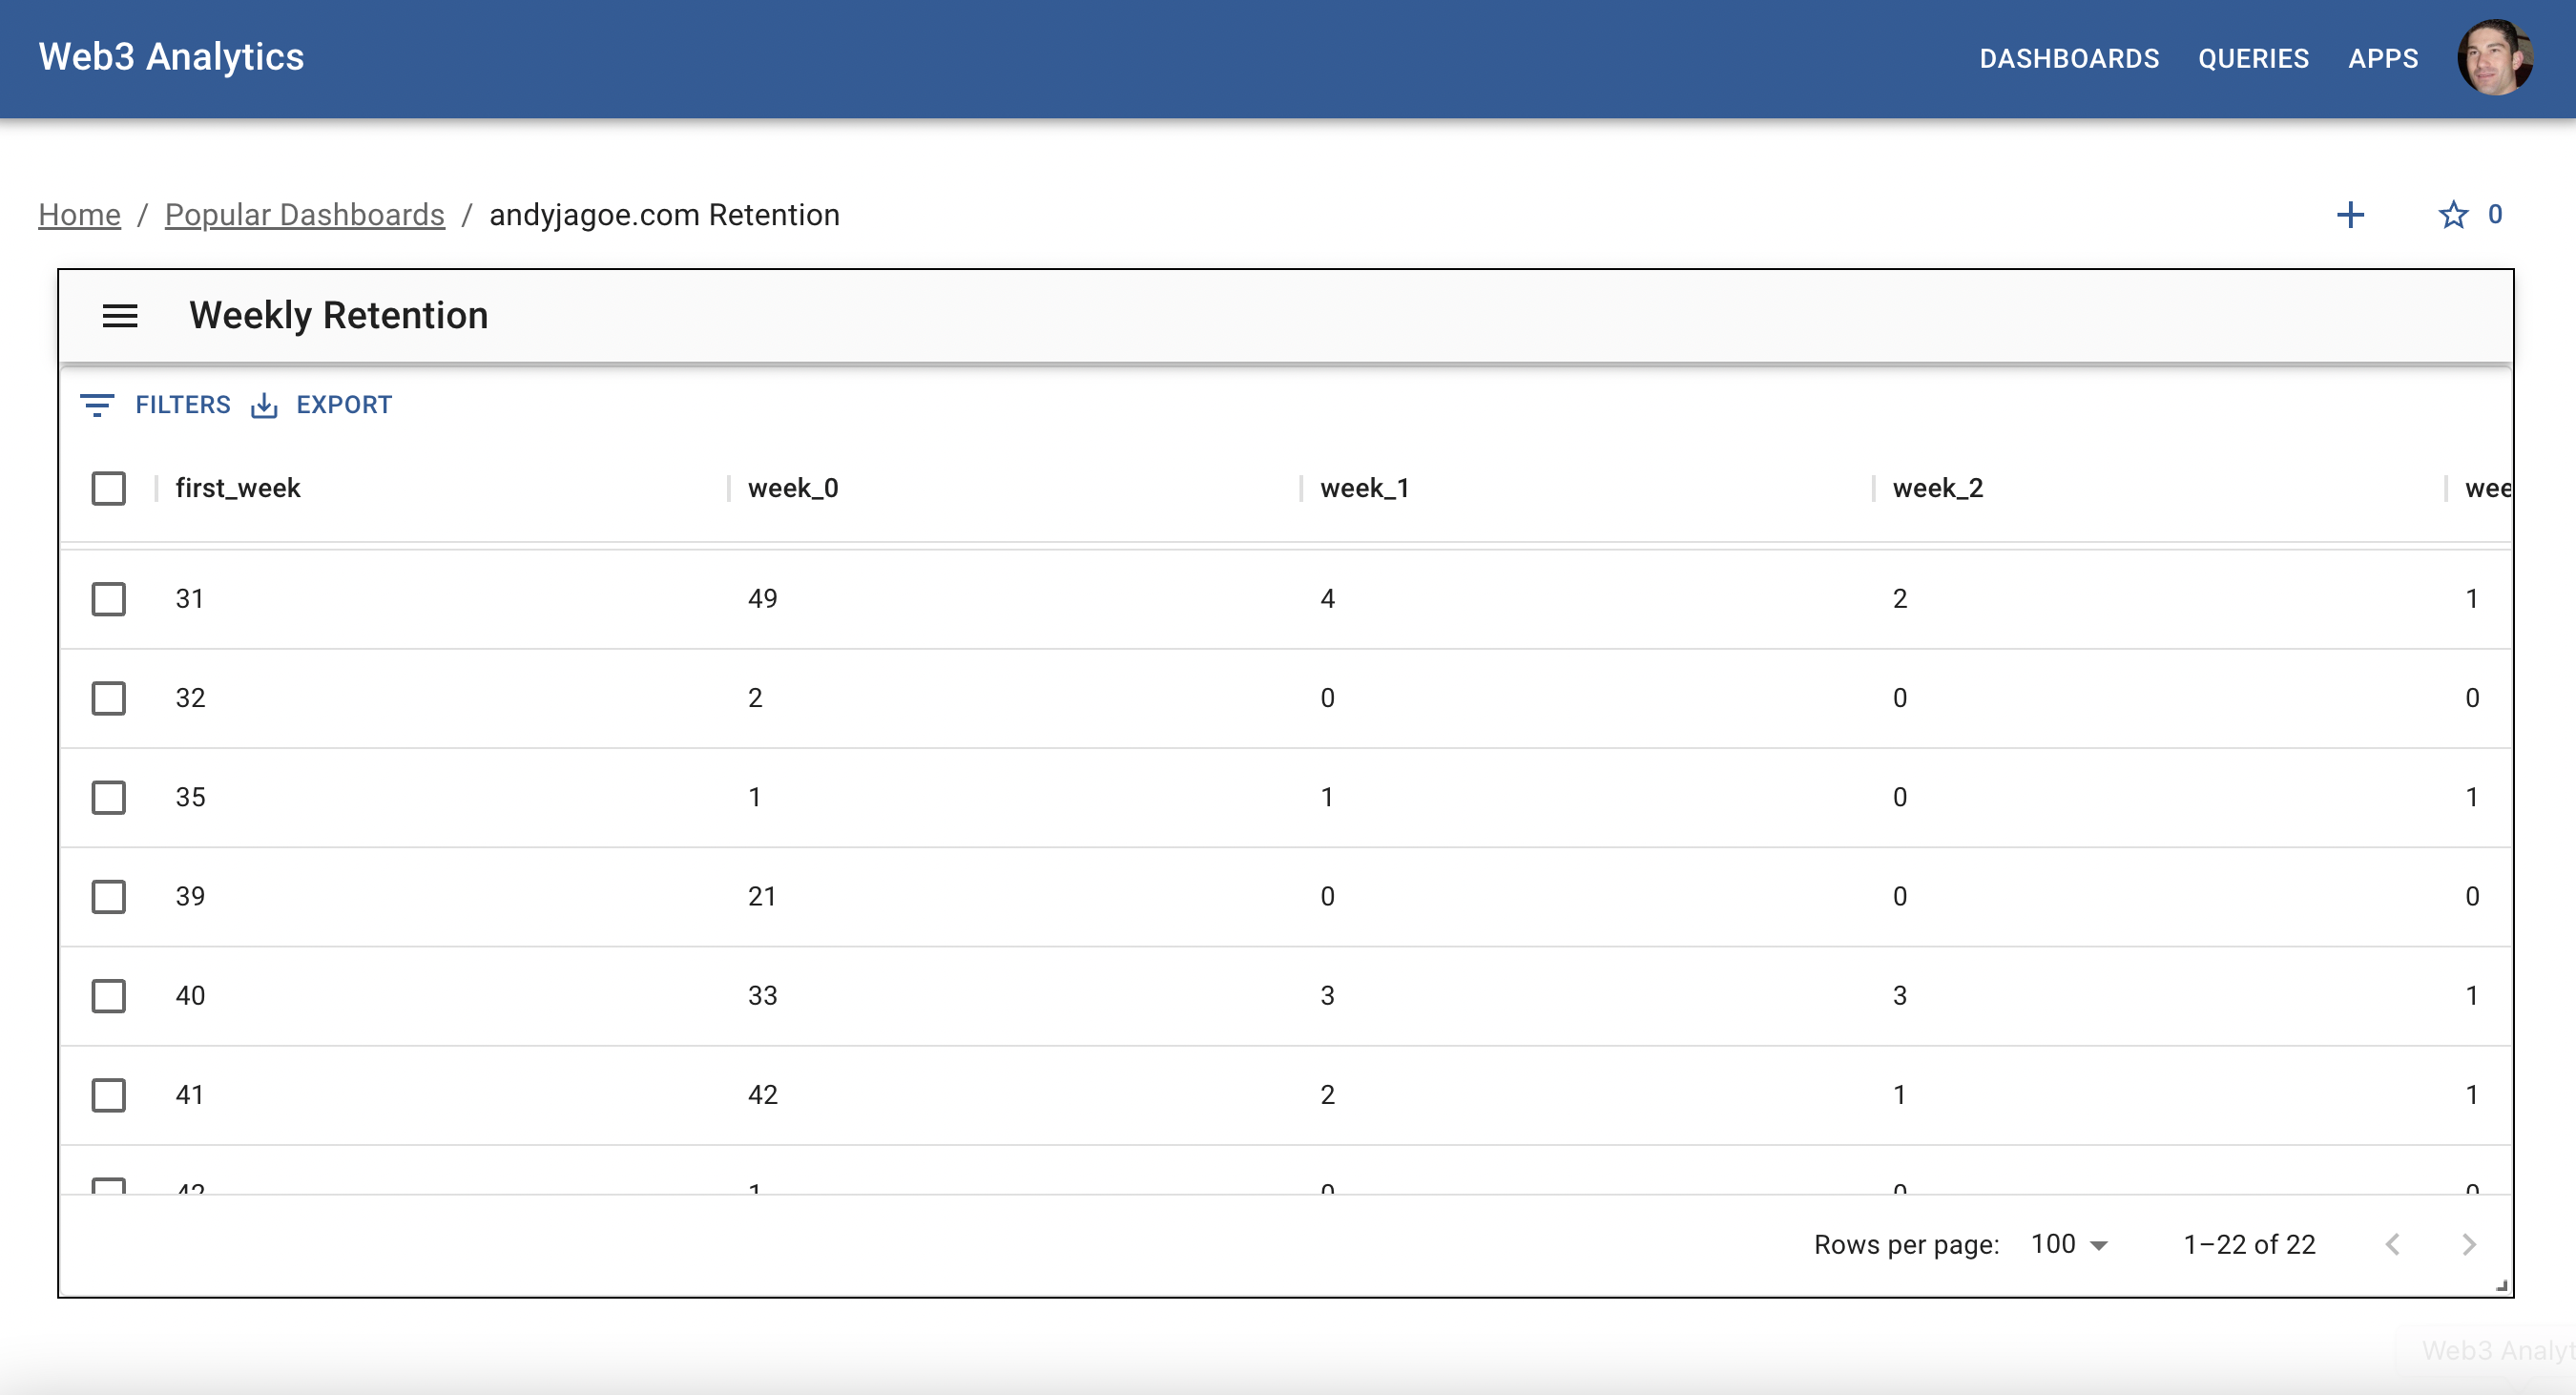Click the Export download icon
Image resolution: width=2576 pixels, height=1395 pixels.
pyautogui.click(x=264, y=405)
